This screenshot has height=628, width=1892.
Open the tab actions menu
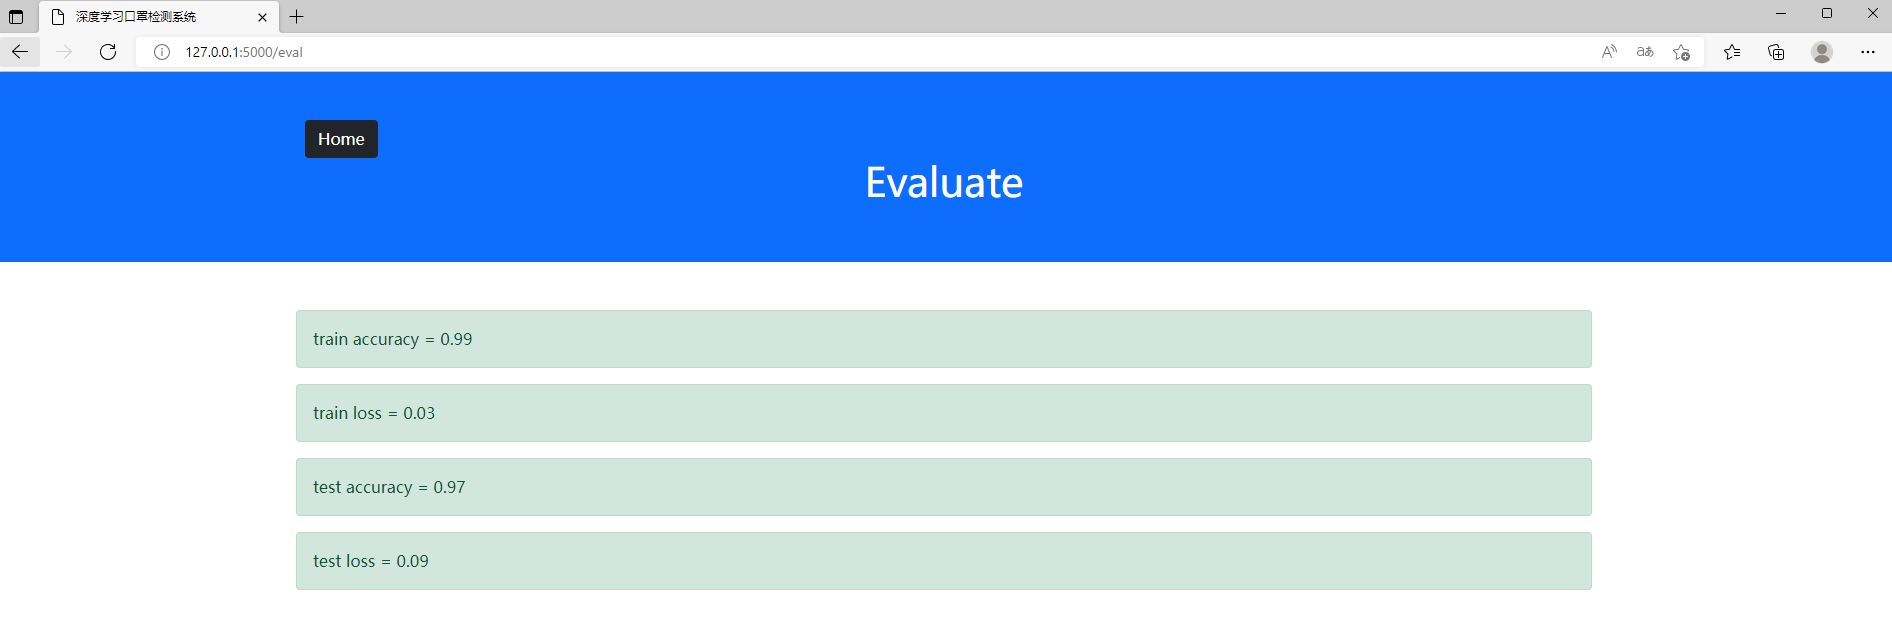pos(16,17)
